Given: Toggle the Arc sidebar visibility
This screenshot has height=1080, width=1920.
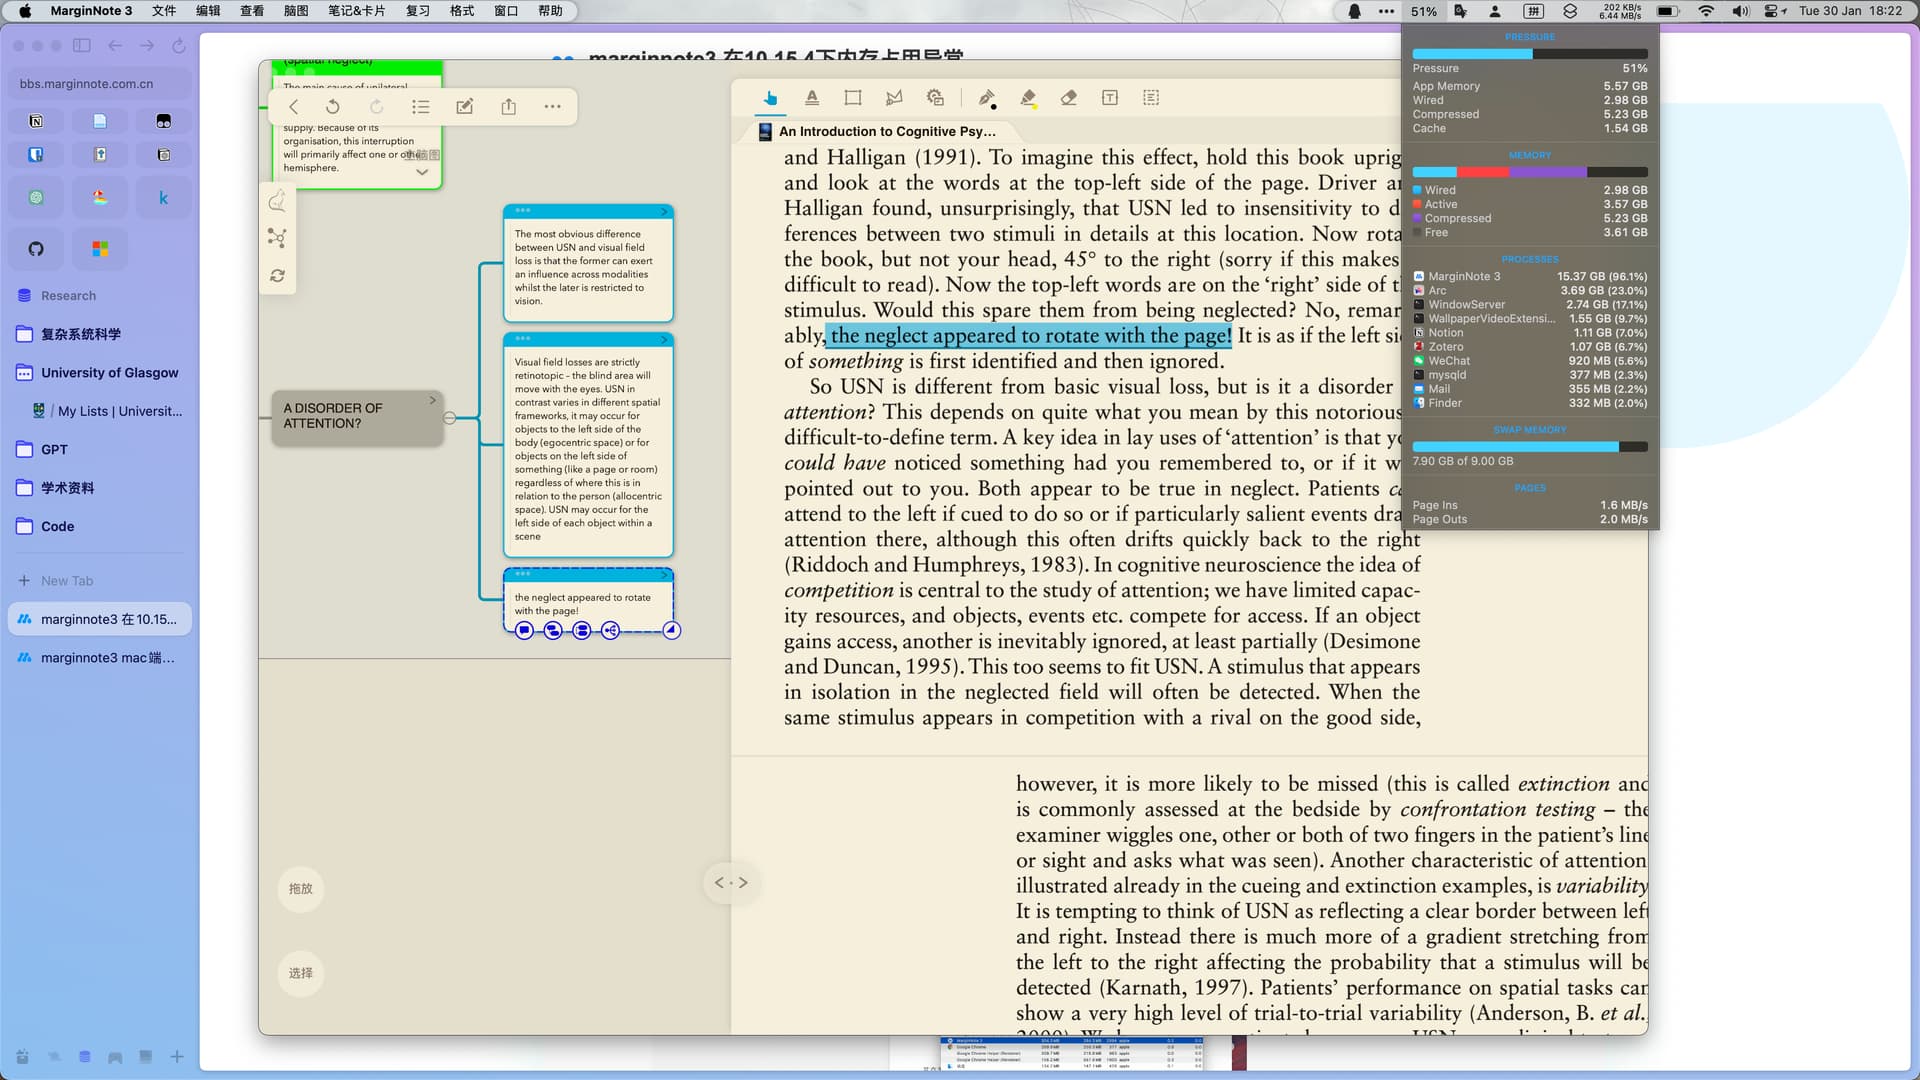Looking at the screenshot, I should 82,46.
